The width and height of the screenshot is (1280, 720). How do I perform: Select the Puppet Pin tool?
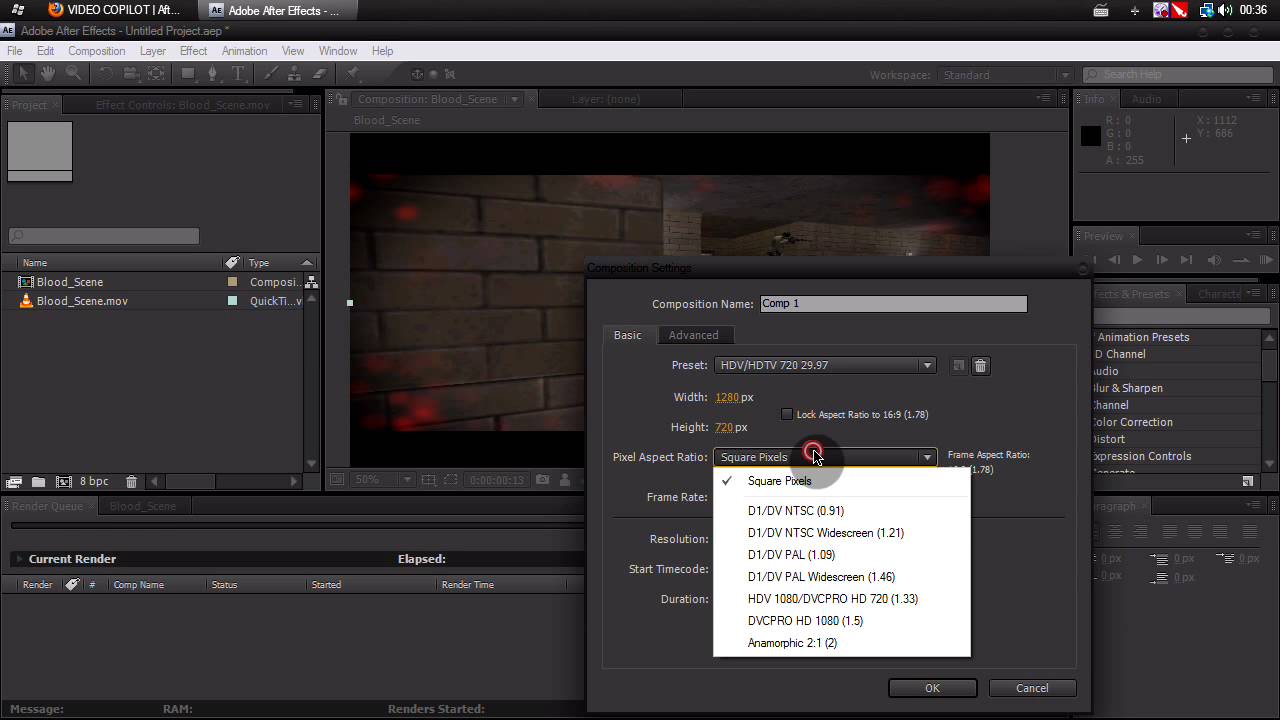tap(353, 74)
